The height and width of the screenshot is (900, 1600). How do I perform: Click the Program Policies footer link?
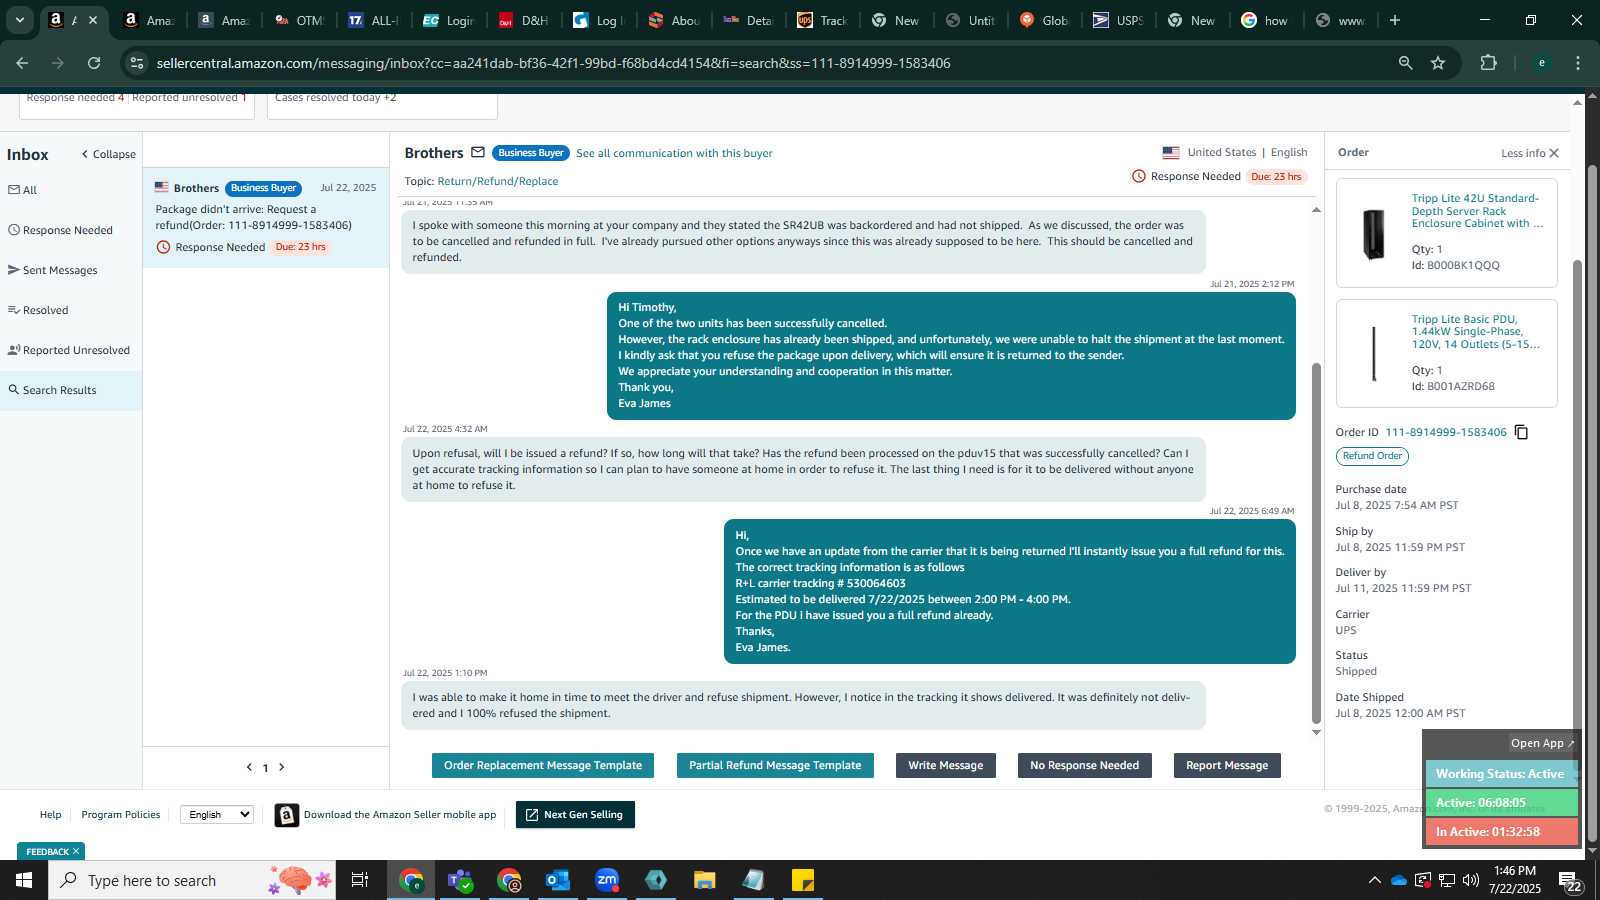point(121,815)
